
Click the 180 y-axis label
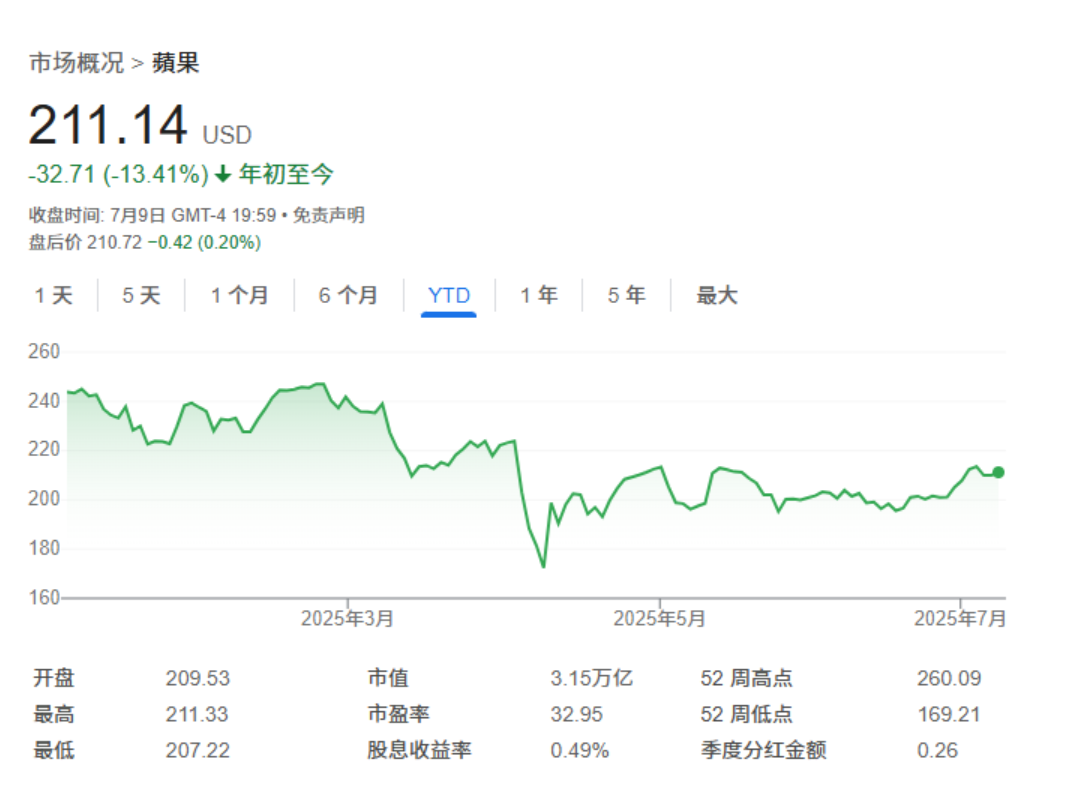(44, 548)
